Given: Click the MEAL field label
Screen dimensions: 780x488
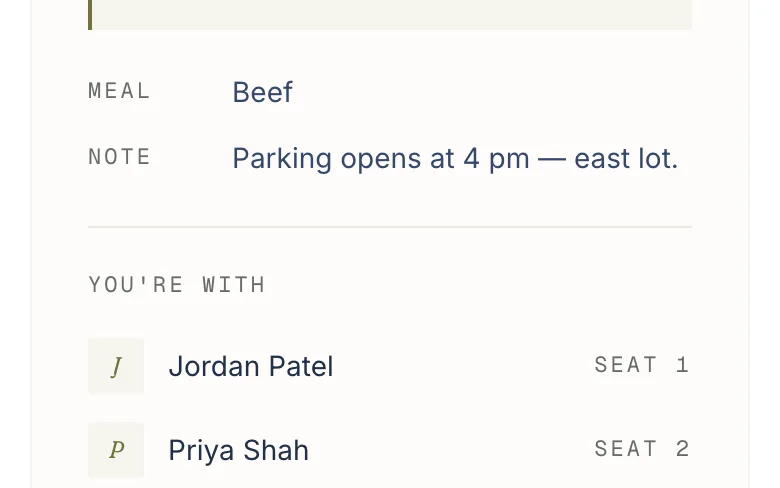Looking at the screenshot, I should (x=119, y=91).
